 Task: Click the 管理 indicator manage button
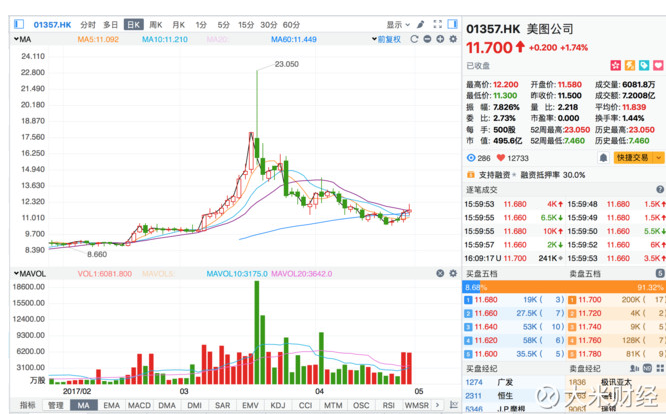(56, 405)
